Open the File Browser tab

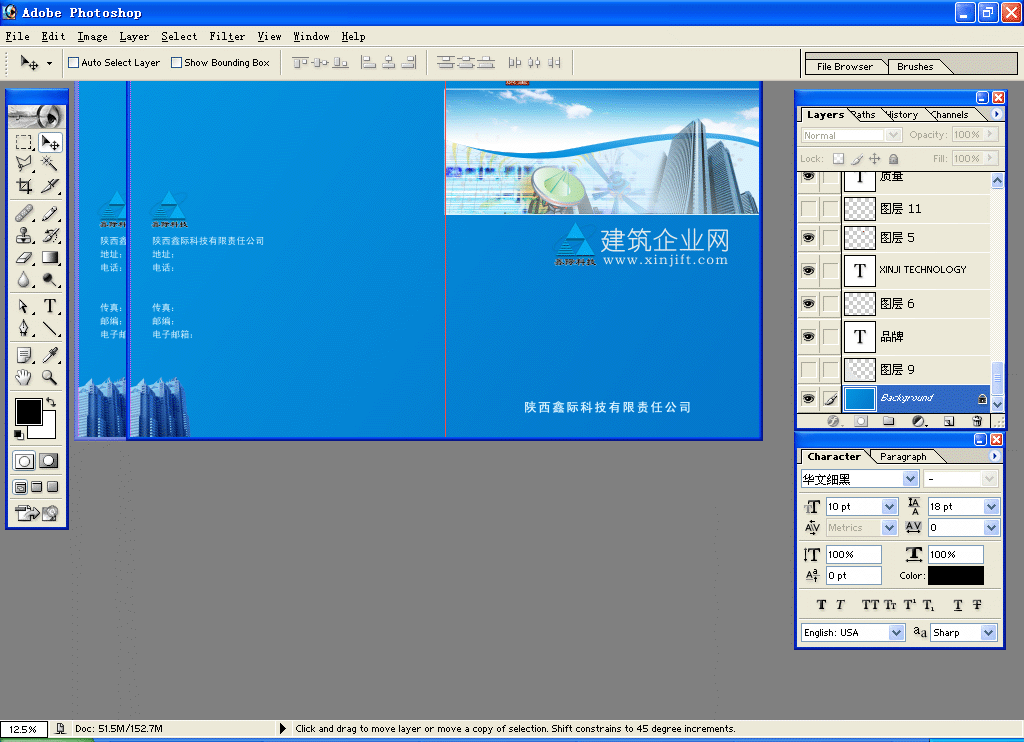(844, 67)
